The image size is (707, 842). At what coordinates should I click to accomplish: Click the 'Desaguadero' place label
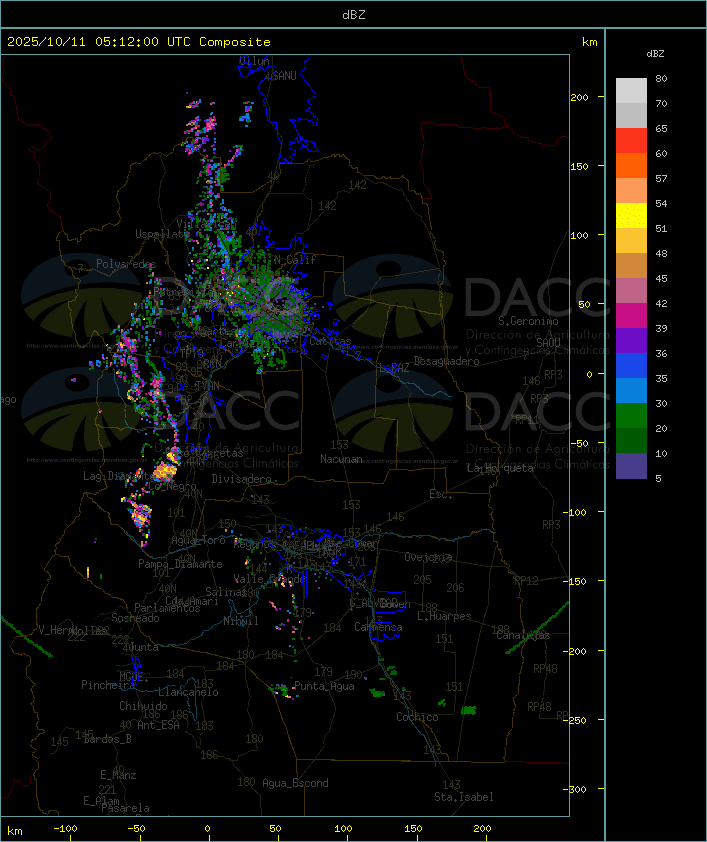[446, 361]
